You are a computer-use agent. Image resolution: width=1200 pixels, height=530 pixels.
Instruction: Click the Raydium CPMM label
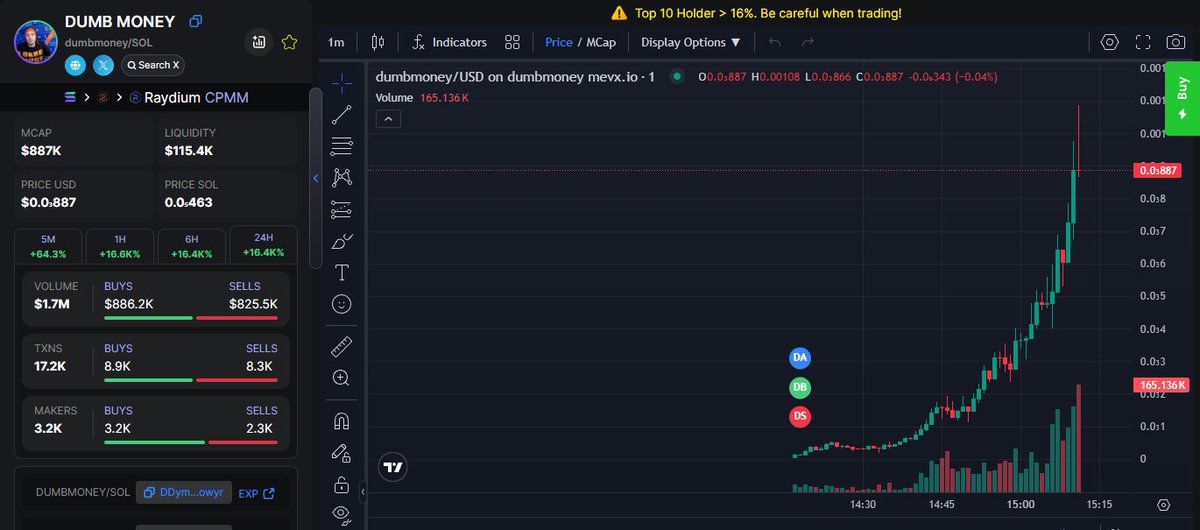194,97
